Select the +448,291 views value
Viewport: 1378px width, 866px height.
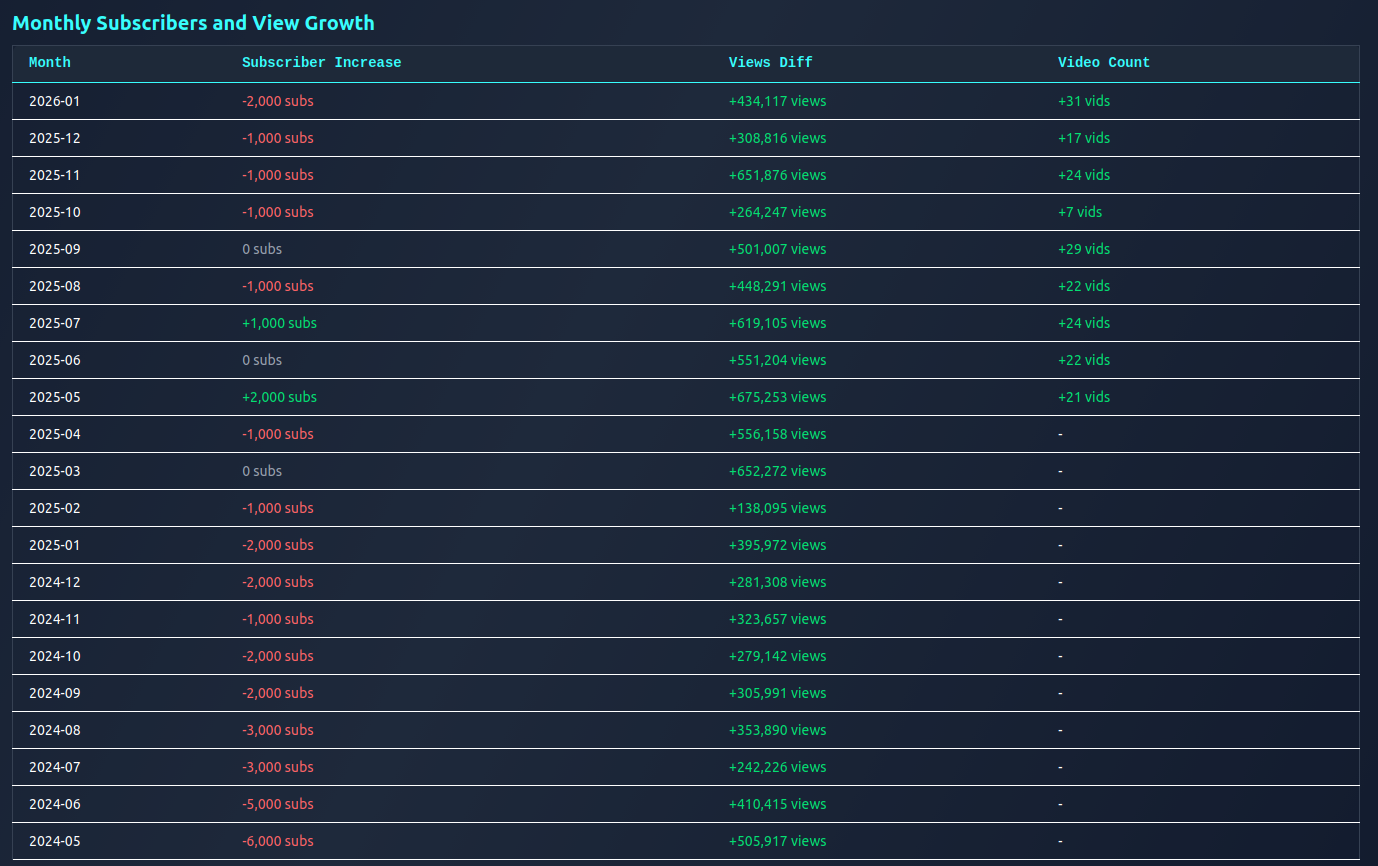tap(778, 286)
